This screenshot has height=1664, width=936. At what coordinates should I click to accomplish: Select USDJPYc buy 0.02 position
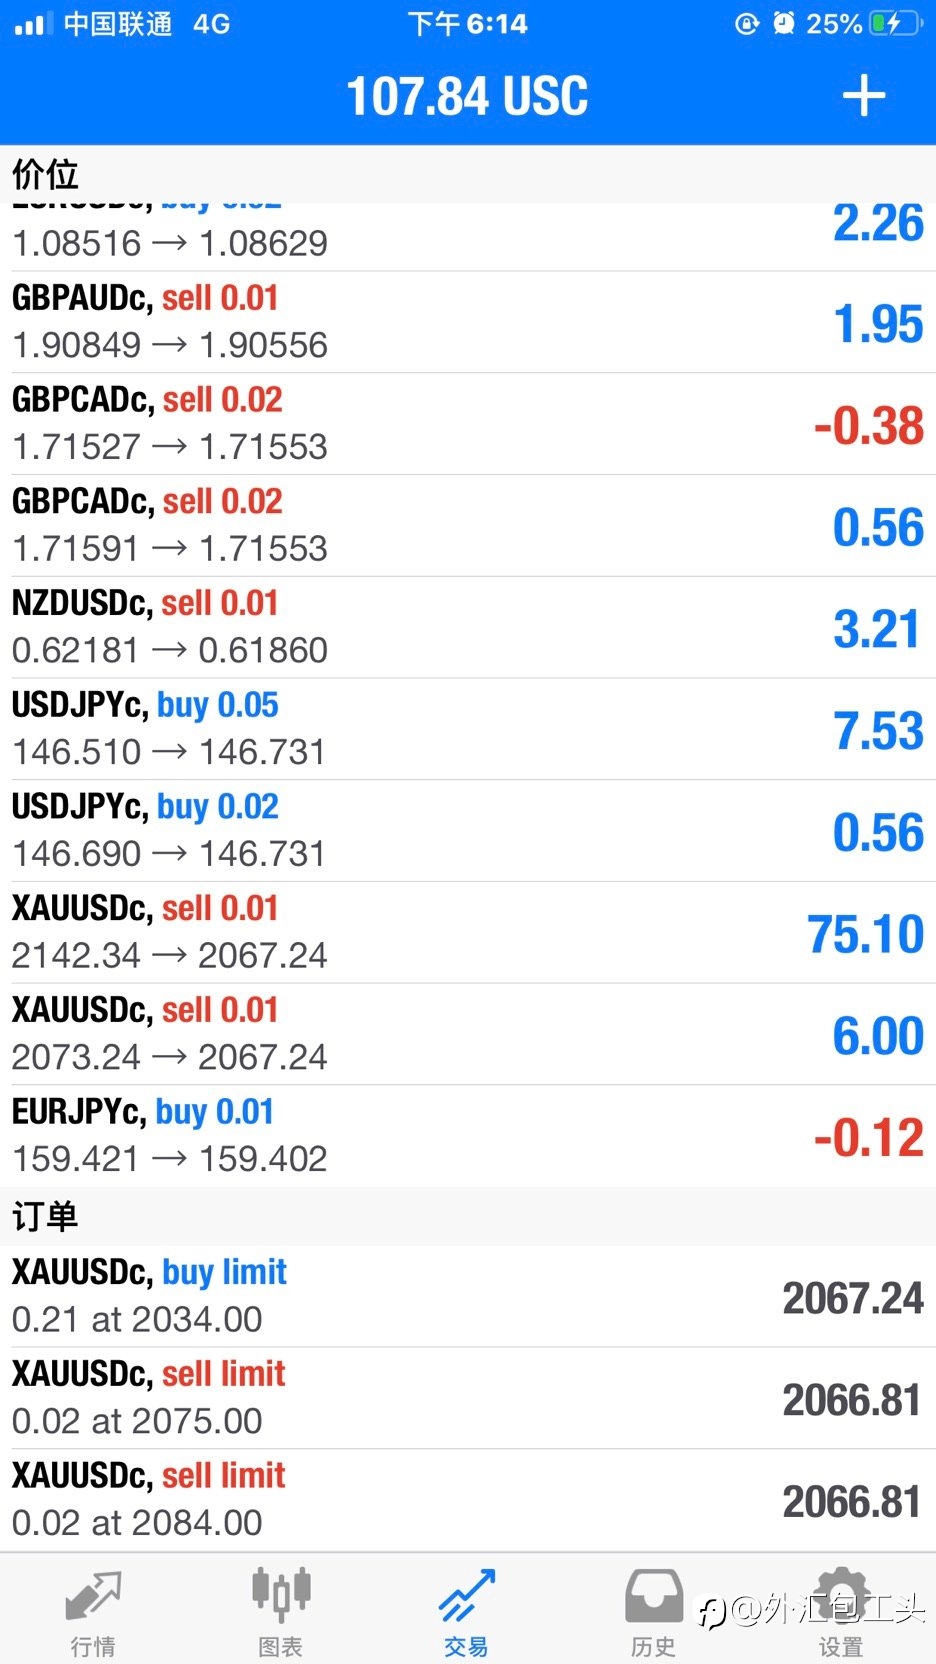pyautogui.click(x=468, y=831)
